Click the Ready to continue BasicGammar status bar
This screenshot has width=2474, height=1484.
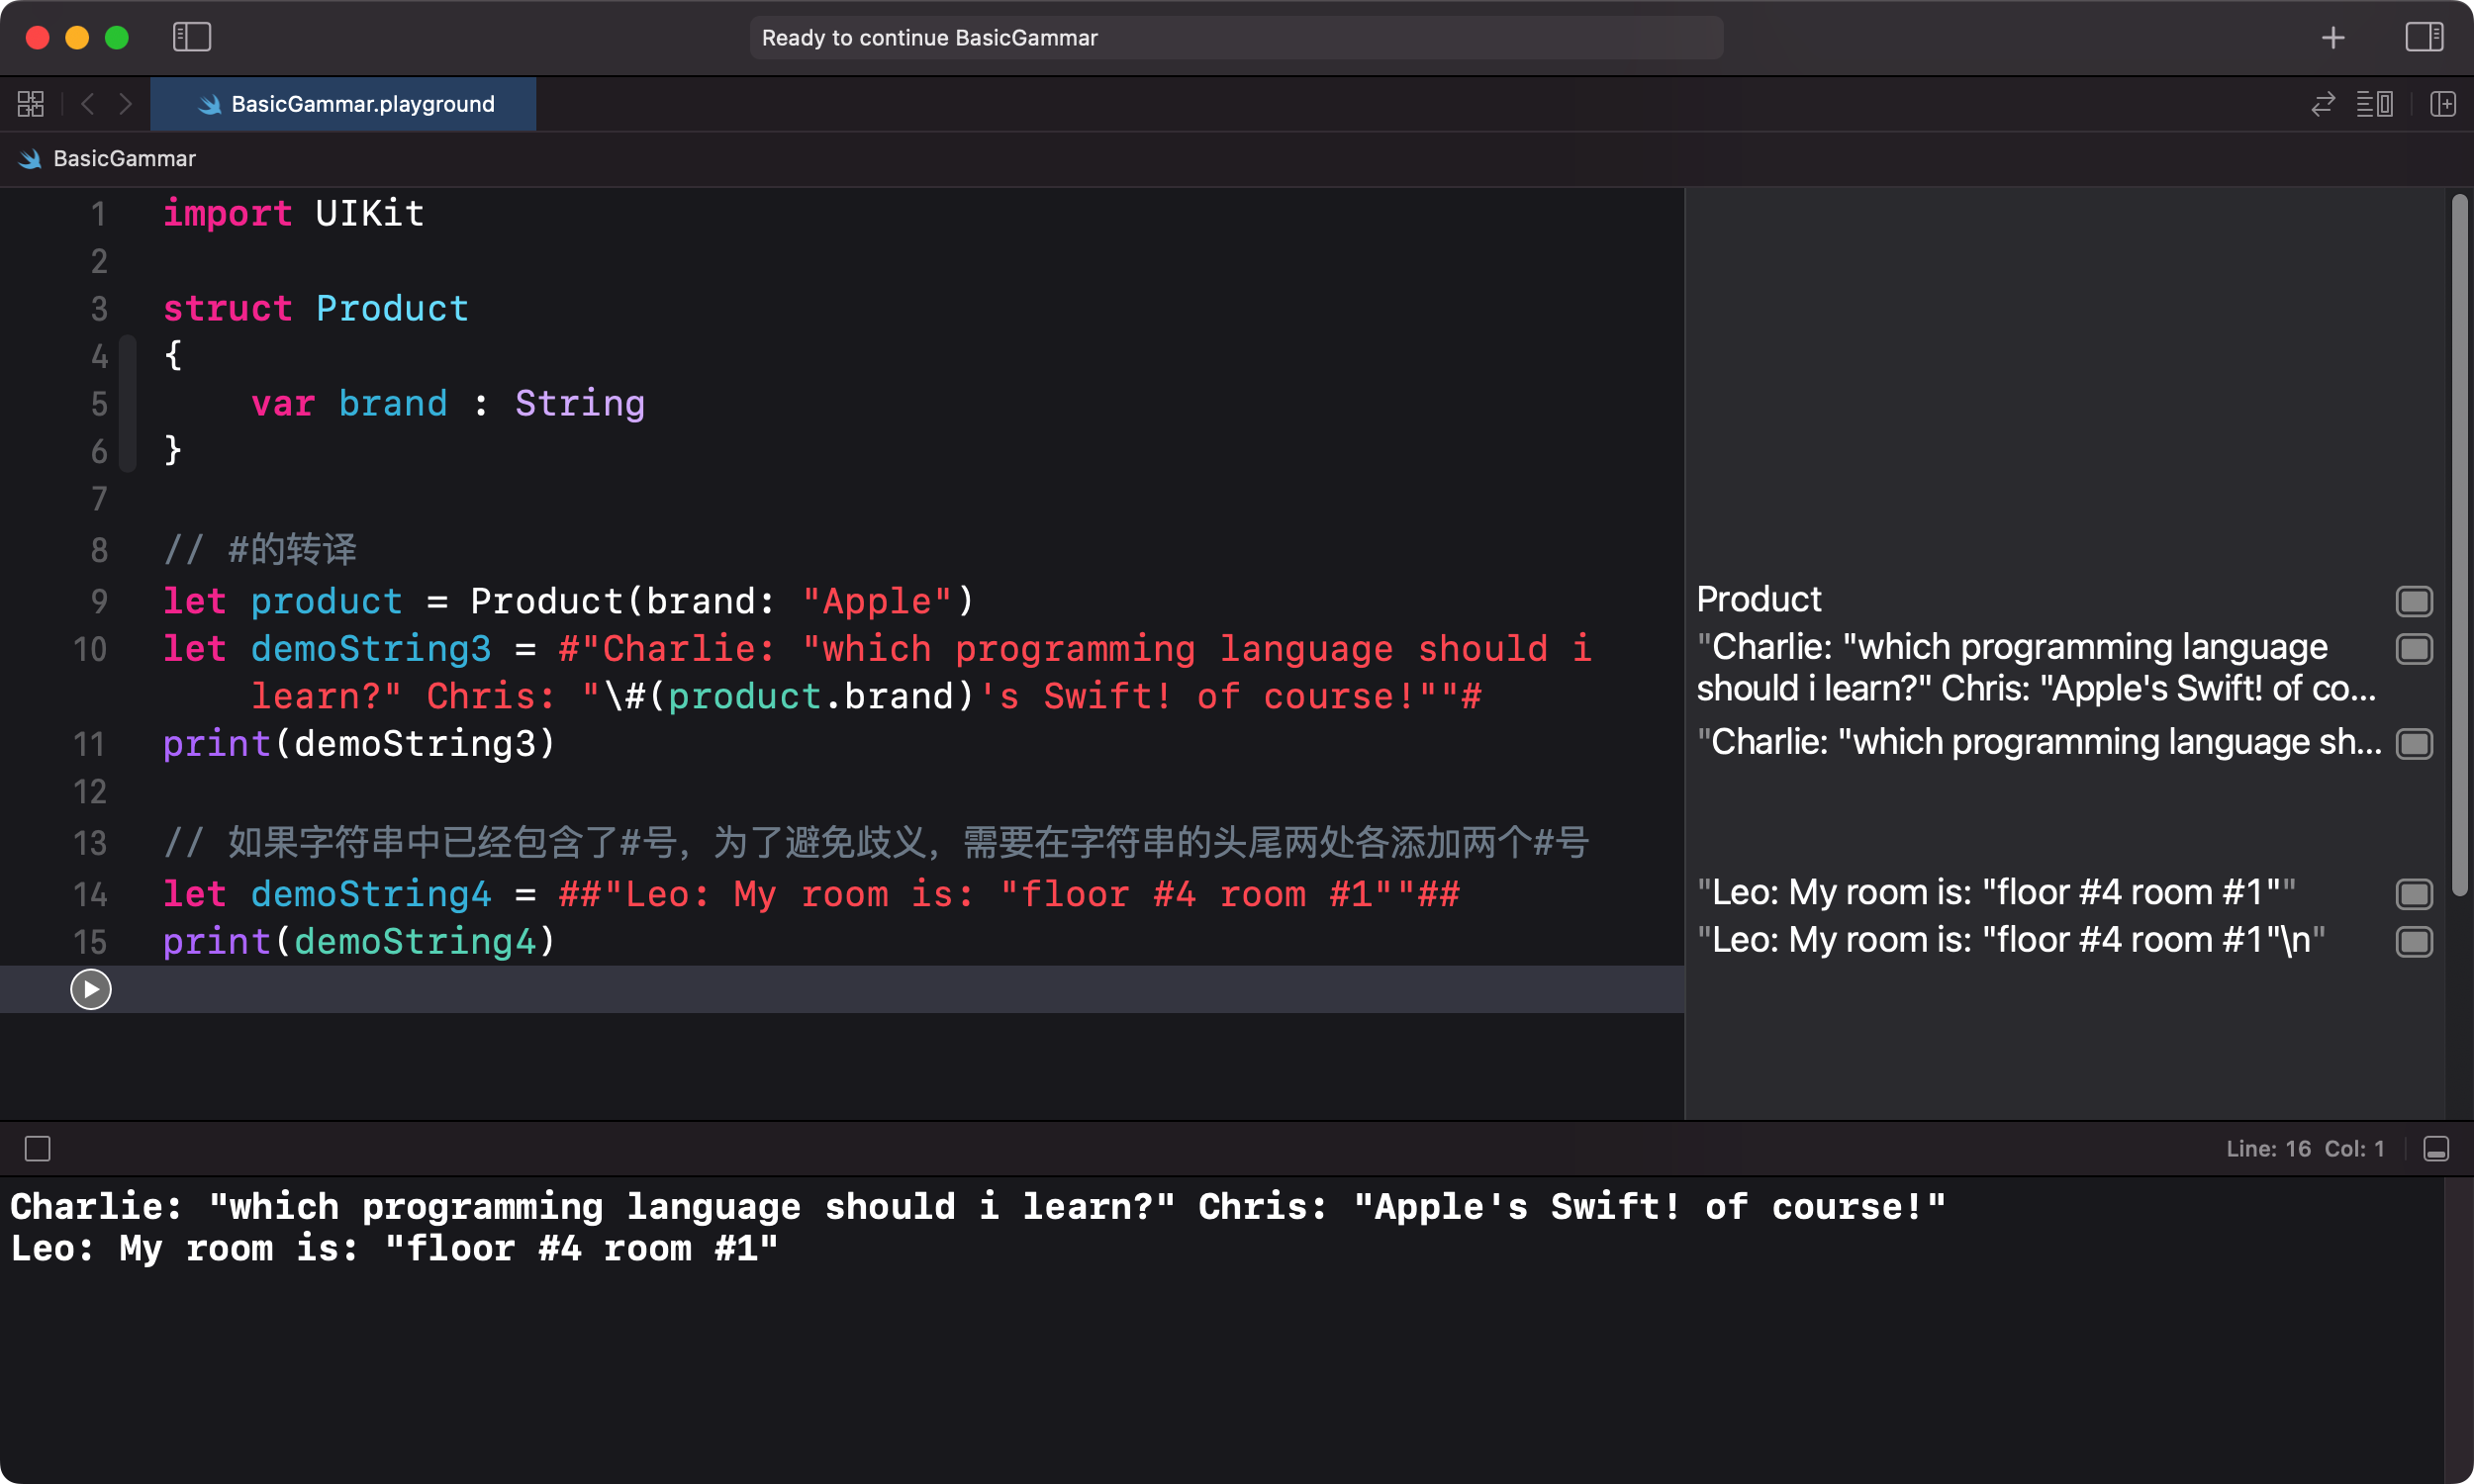(1236, 38)
